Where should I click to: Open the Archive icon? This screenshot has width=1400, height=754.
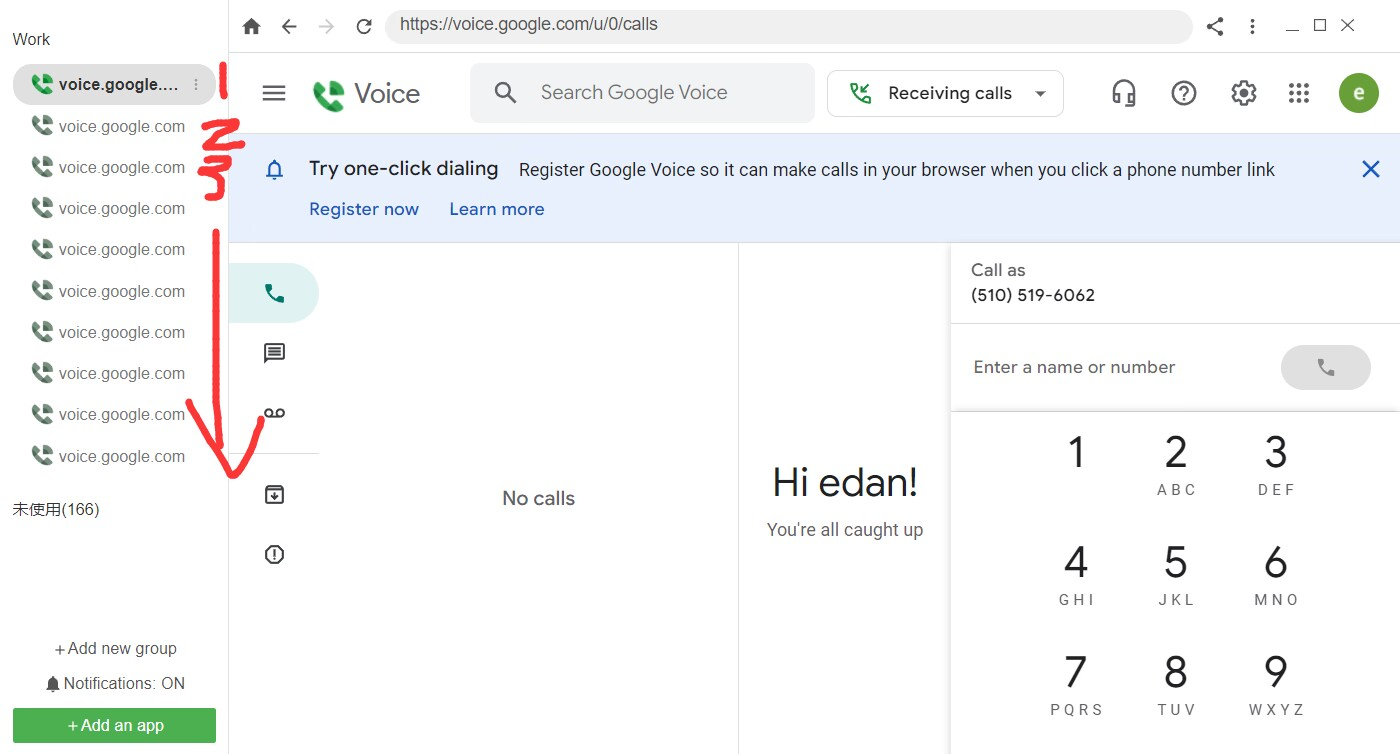[274, 494]
